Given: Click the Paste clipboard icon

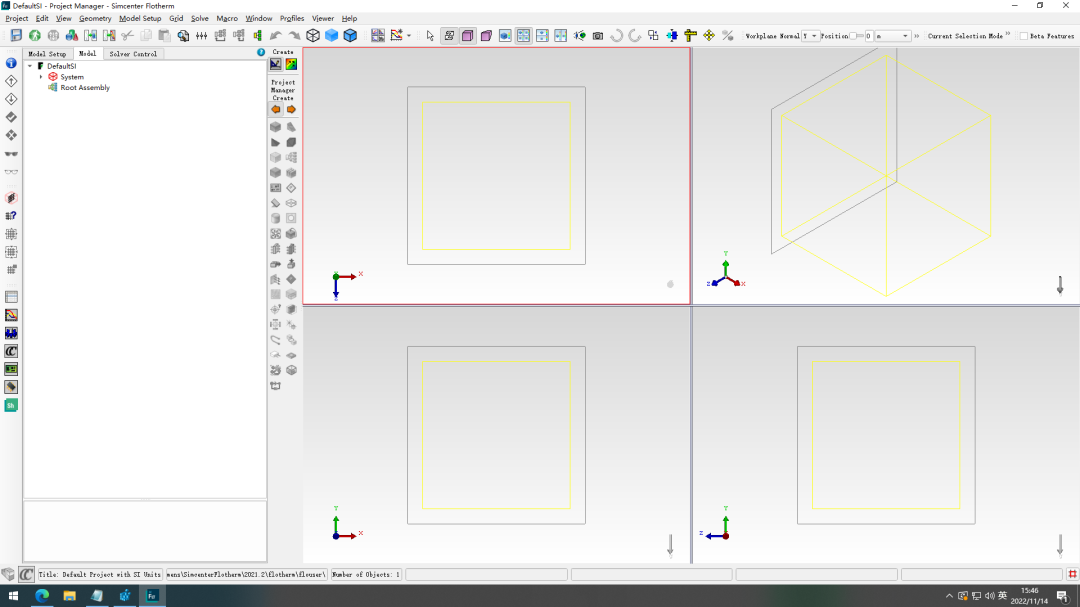Looking at the screenshot, I should [164, 35].
